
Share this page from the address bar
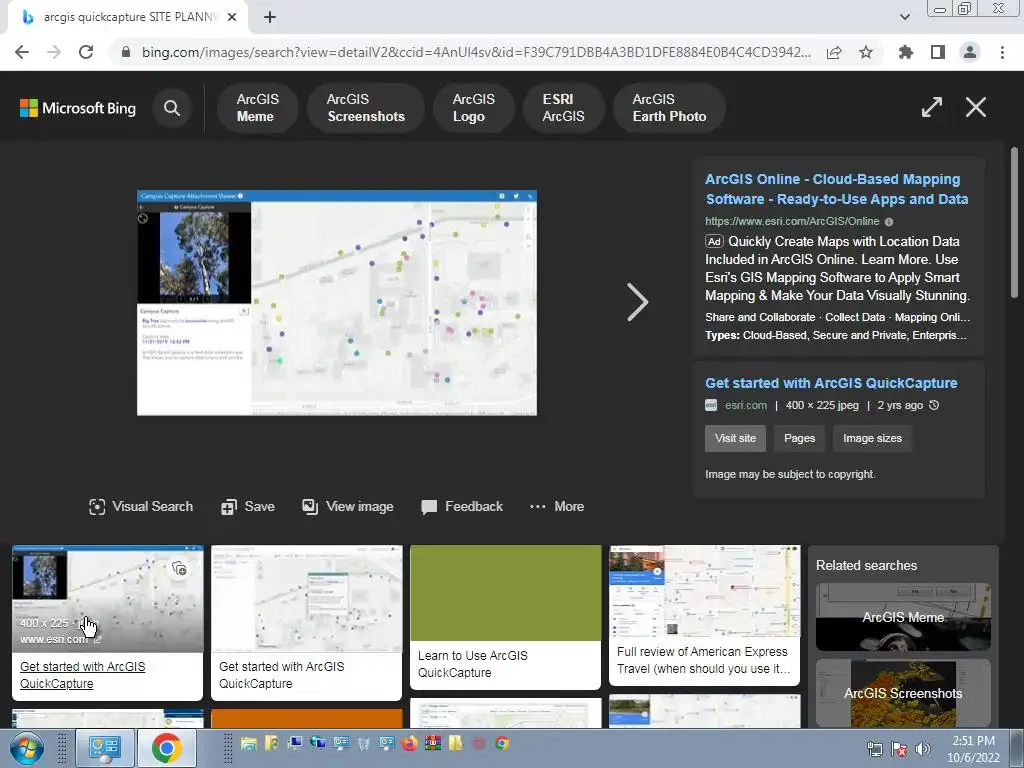point(834,52)
